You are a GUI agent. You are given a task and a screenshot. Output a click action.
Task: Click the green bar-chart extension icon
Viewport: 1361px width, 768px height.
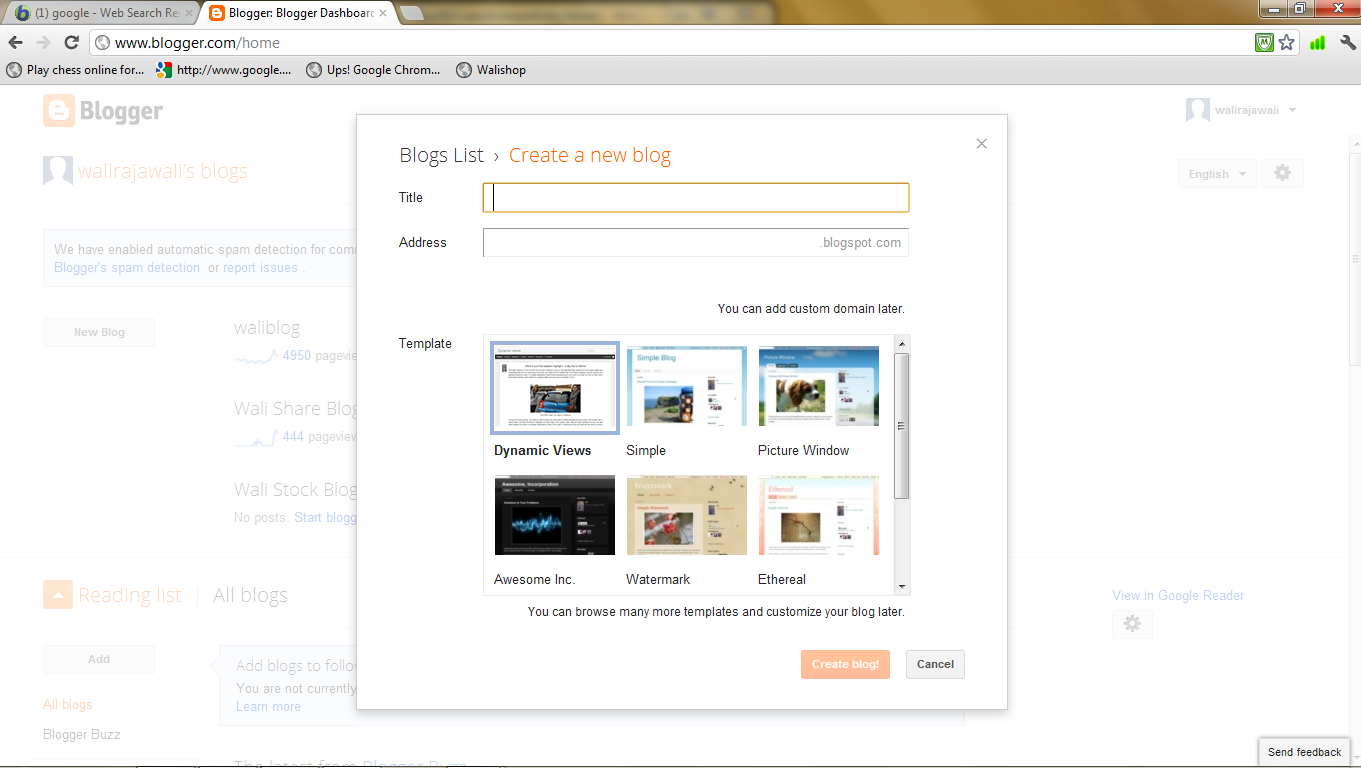click(x=1317, y=42)
